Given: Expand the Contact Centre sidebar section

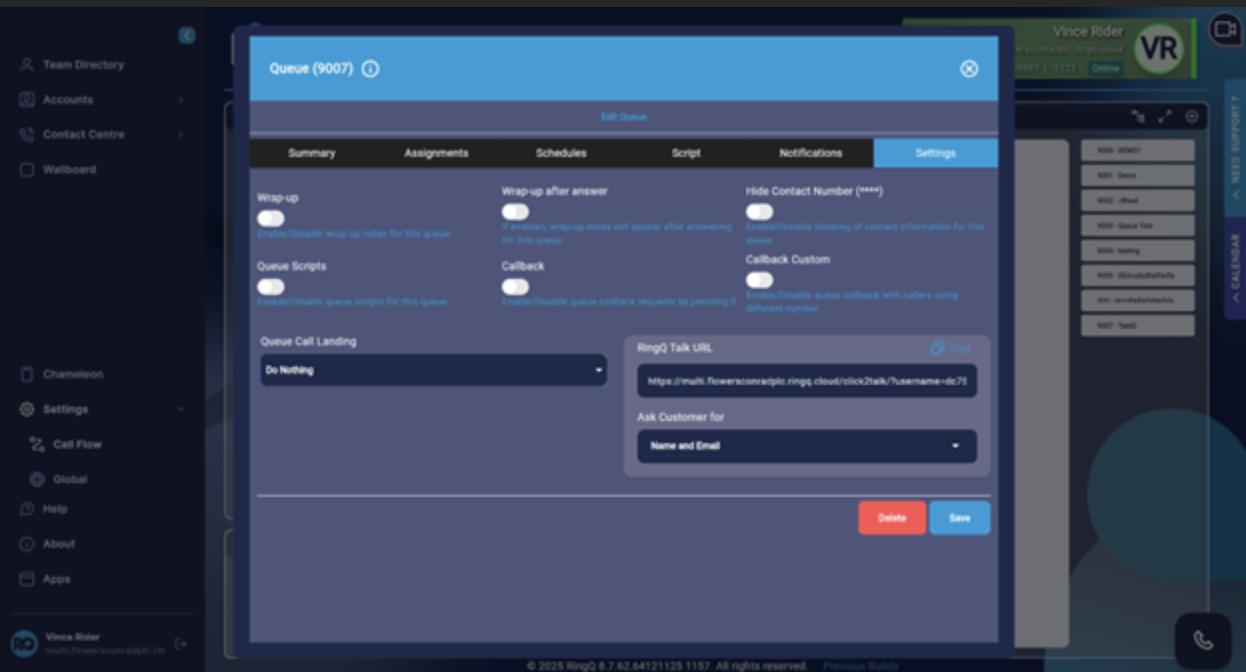Looking at the screenshot, I should click(86, 134).
